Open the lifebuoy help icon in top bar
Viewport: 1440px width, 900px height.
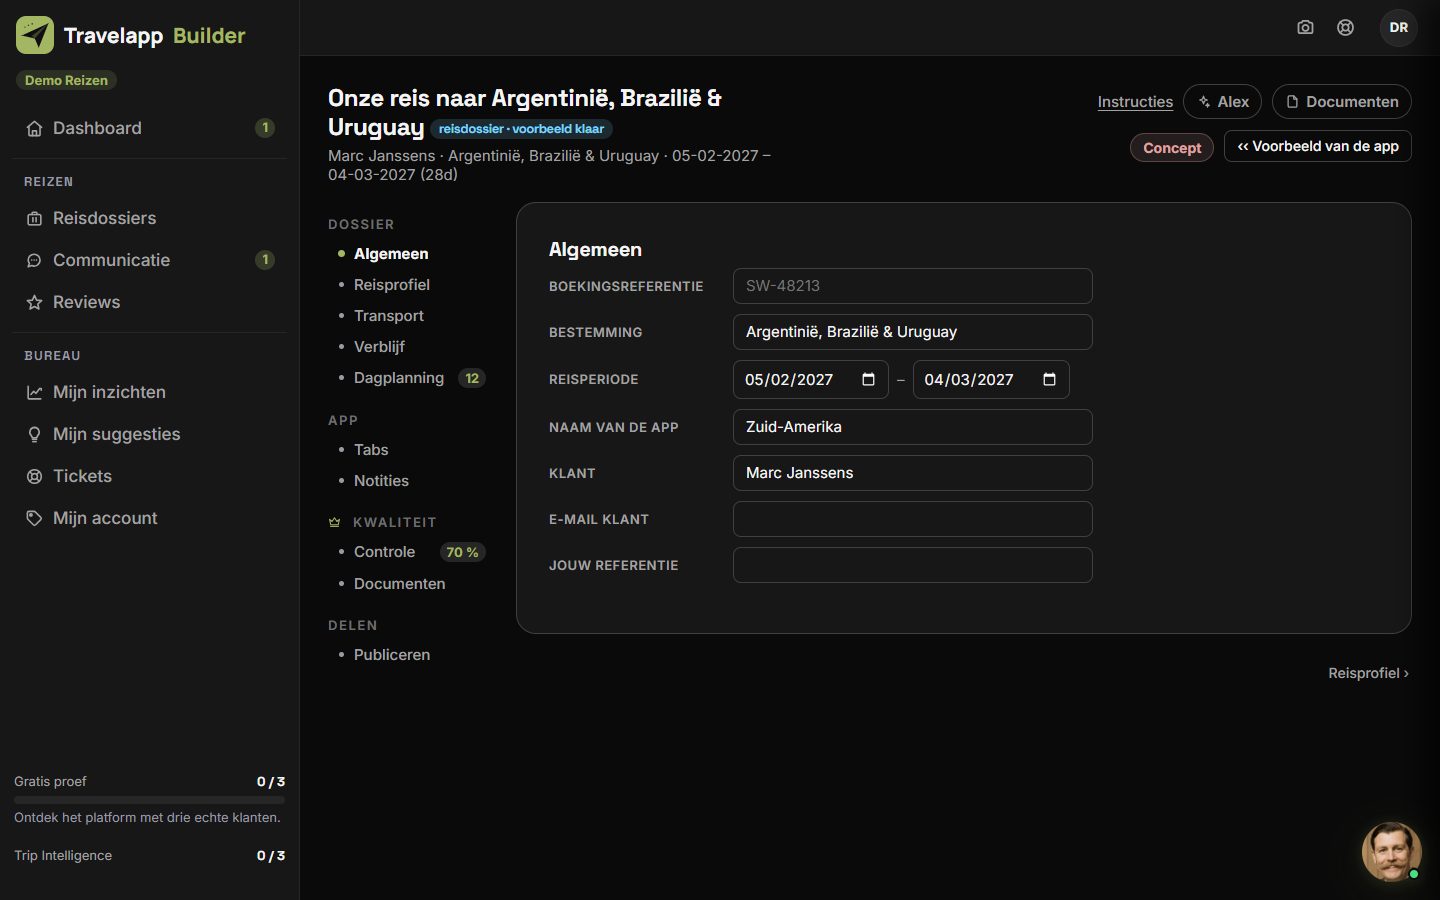point(1345,27)
